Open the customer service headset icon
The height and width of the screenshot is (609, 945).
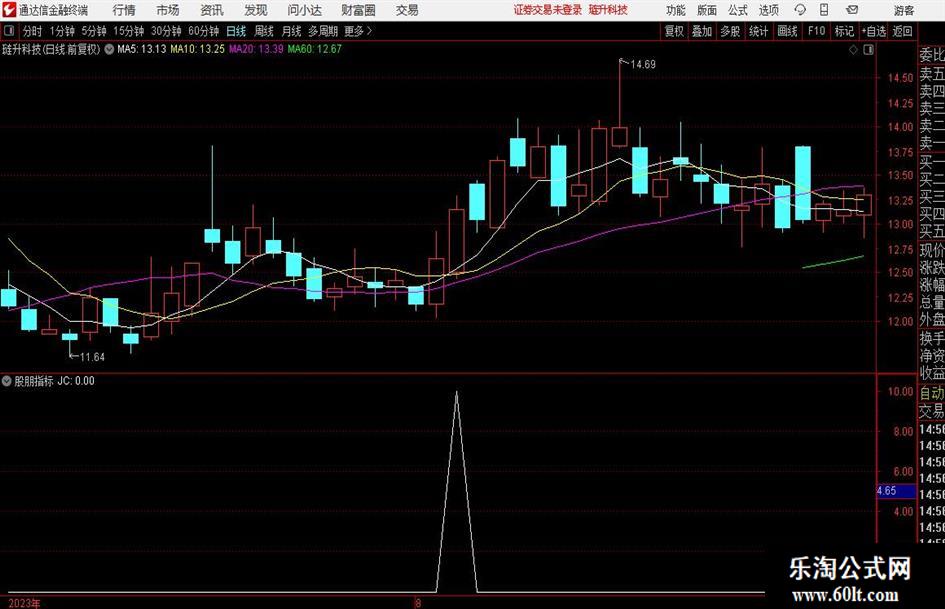point(800,10)
